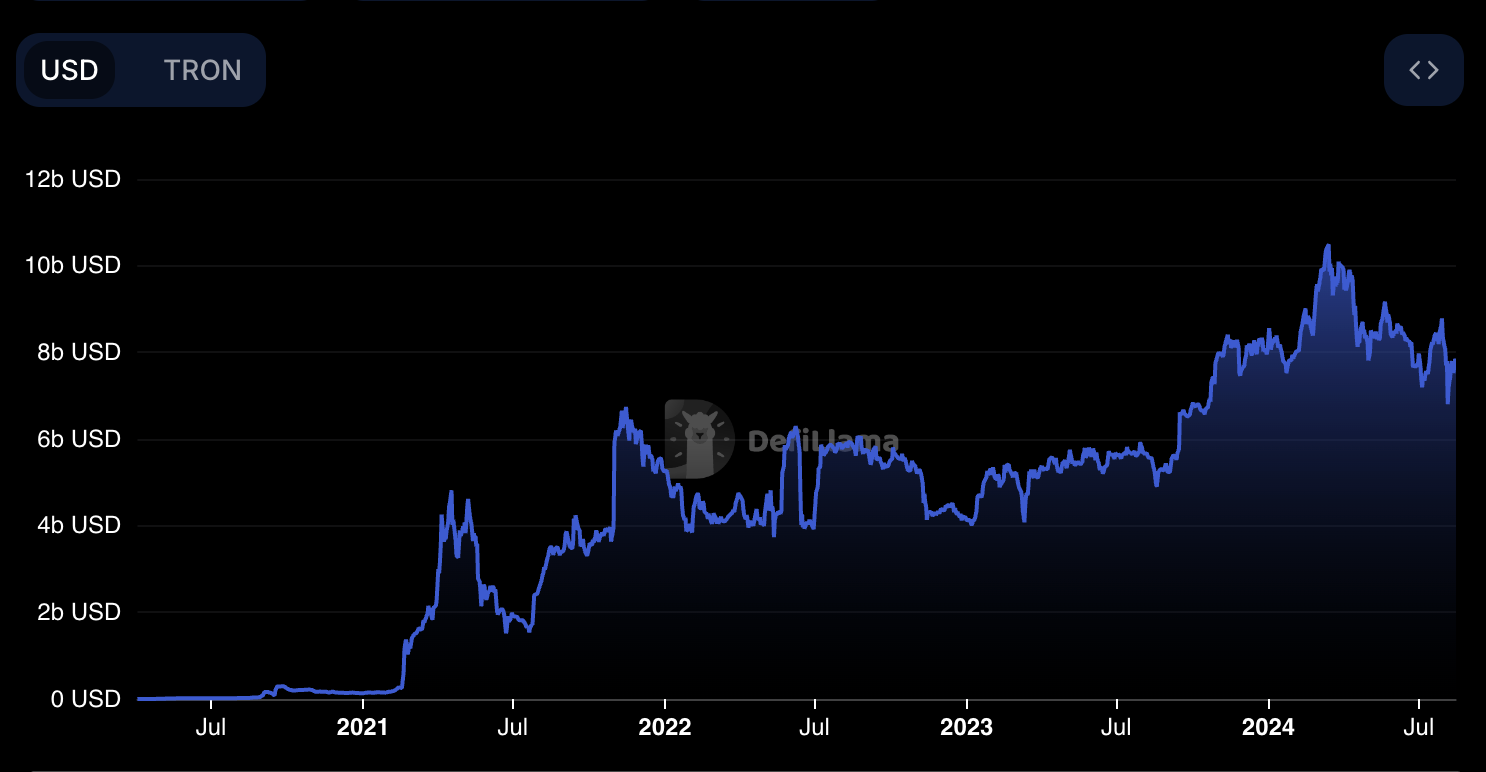The image size is (1486, 772).
Task: Click the DefiLlama llama logo watermark
Action: click(x=700, y=439)
